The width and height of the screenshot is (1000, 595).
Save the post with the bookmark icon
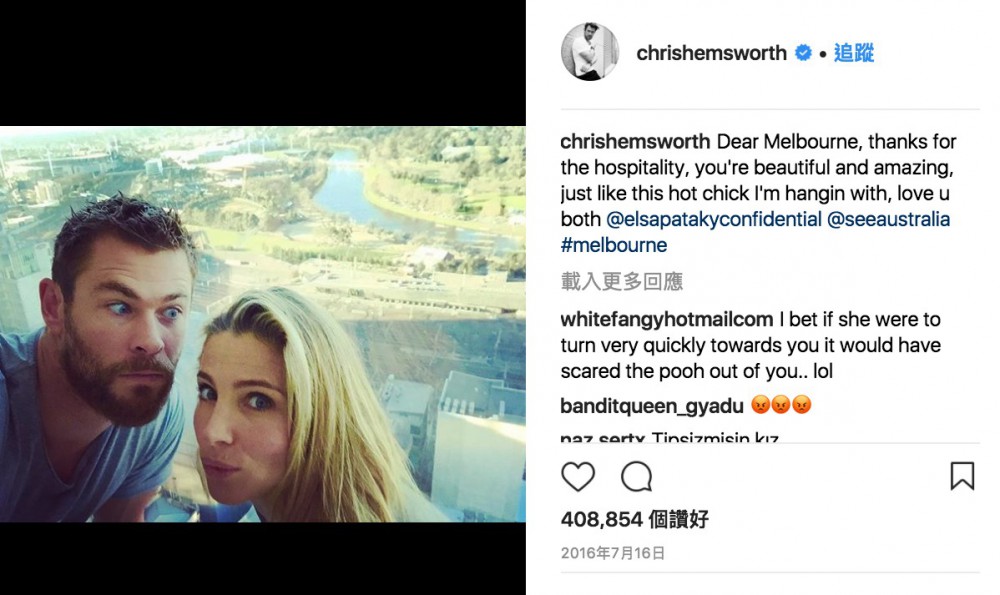962,476
